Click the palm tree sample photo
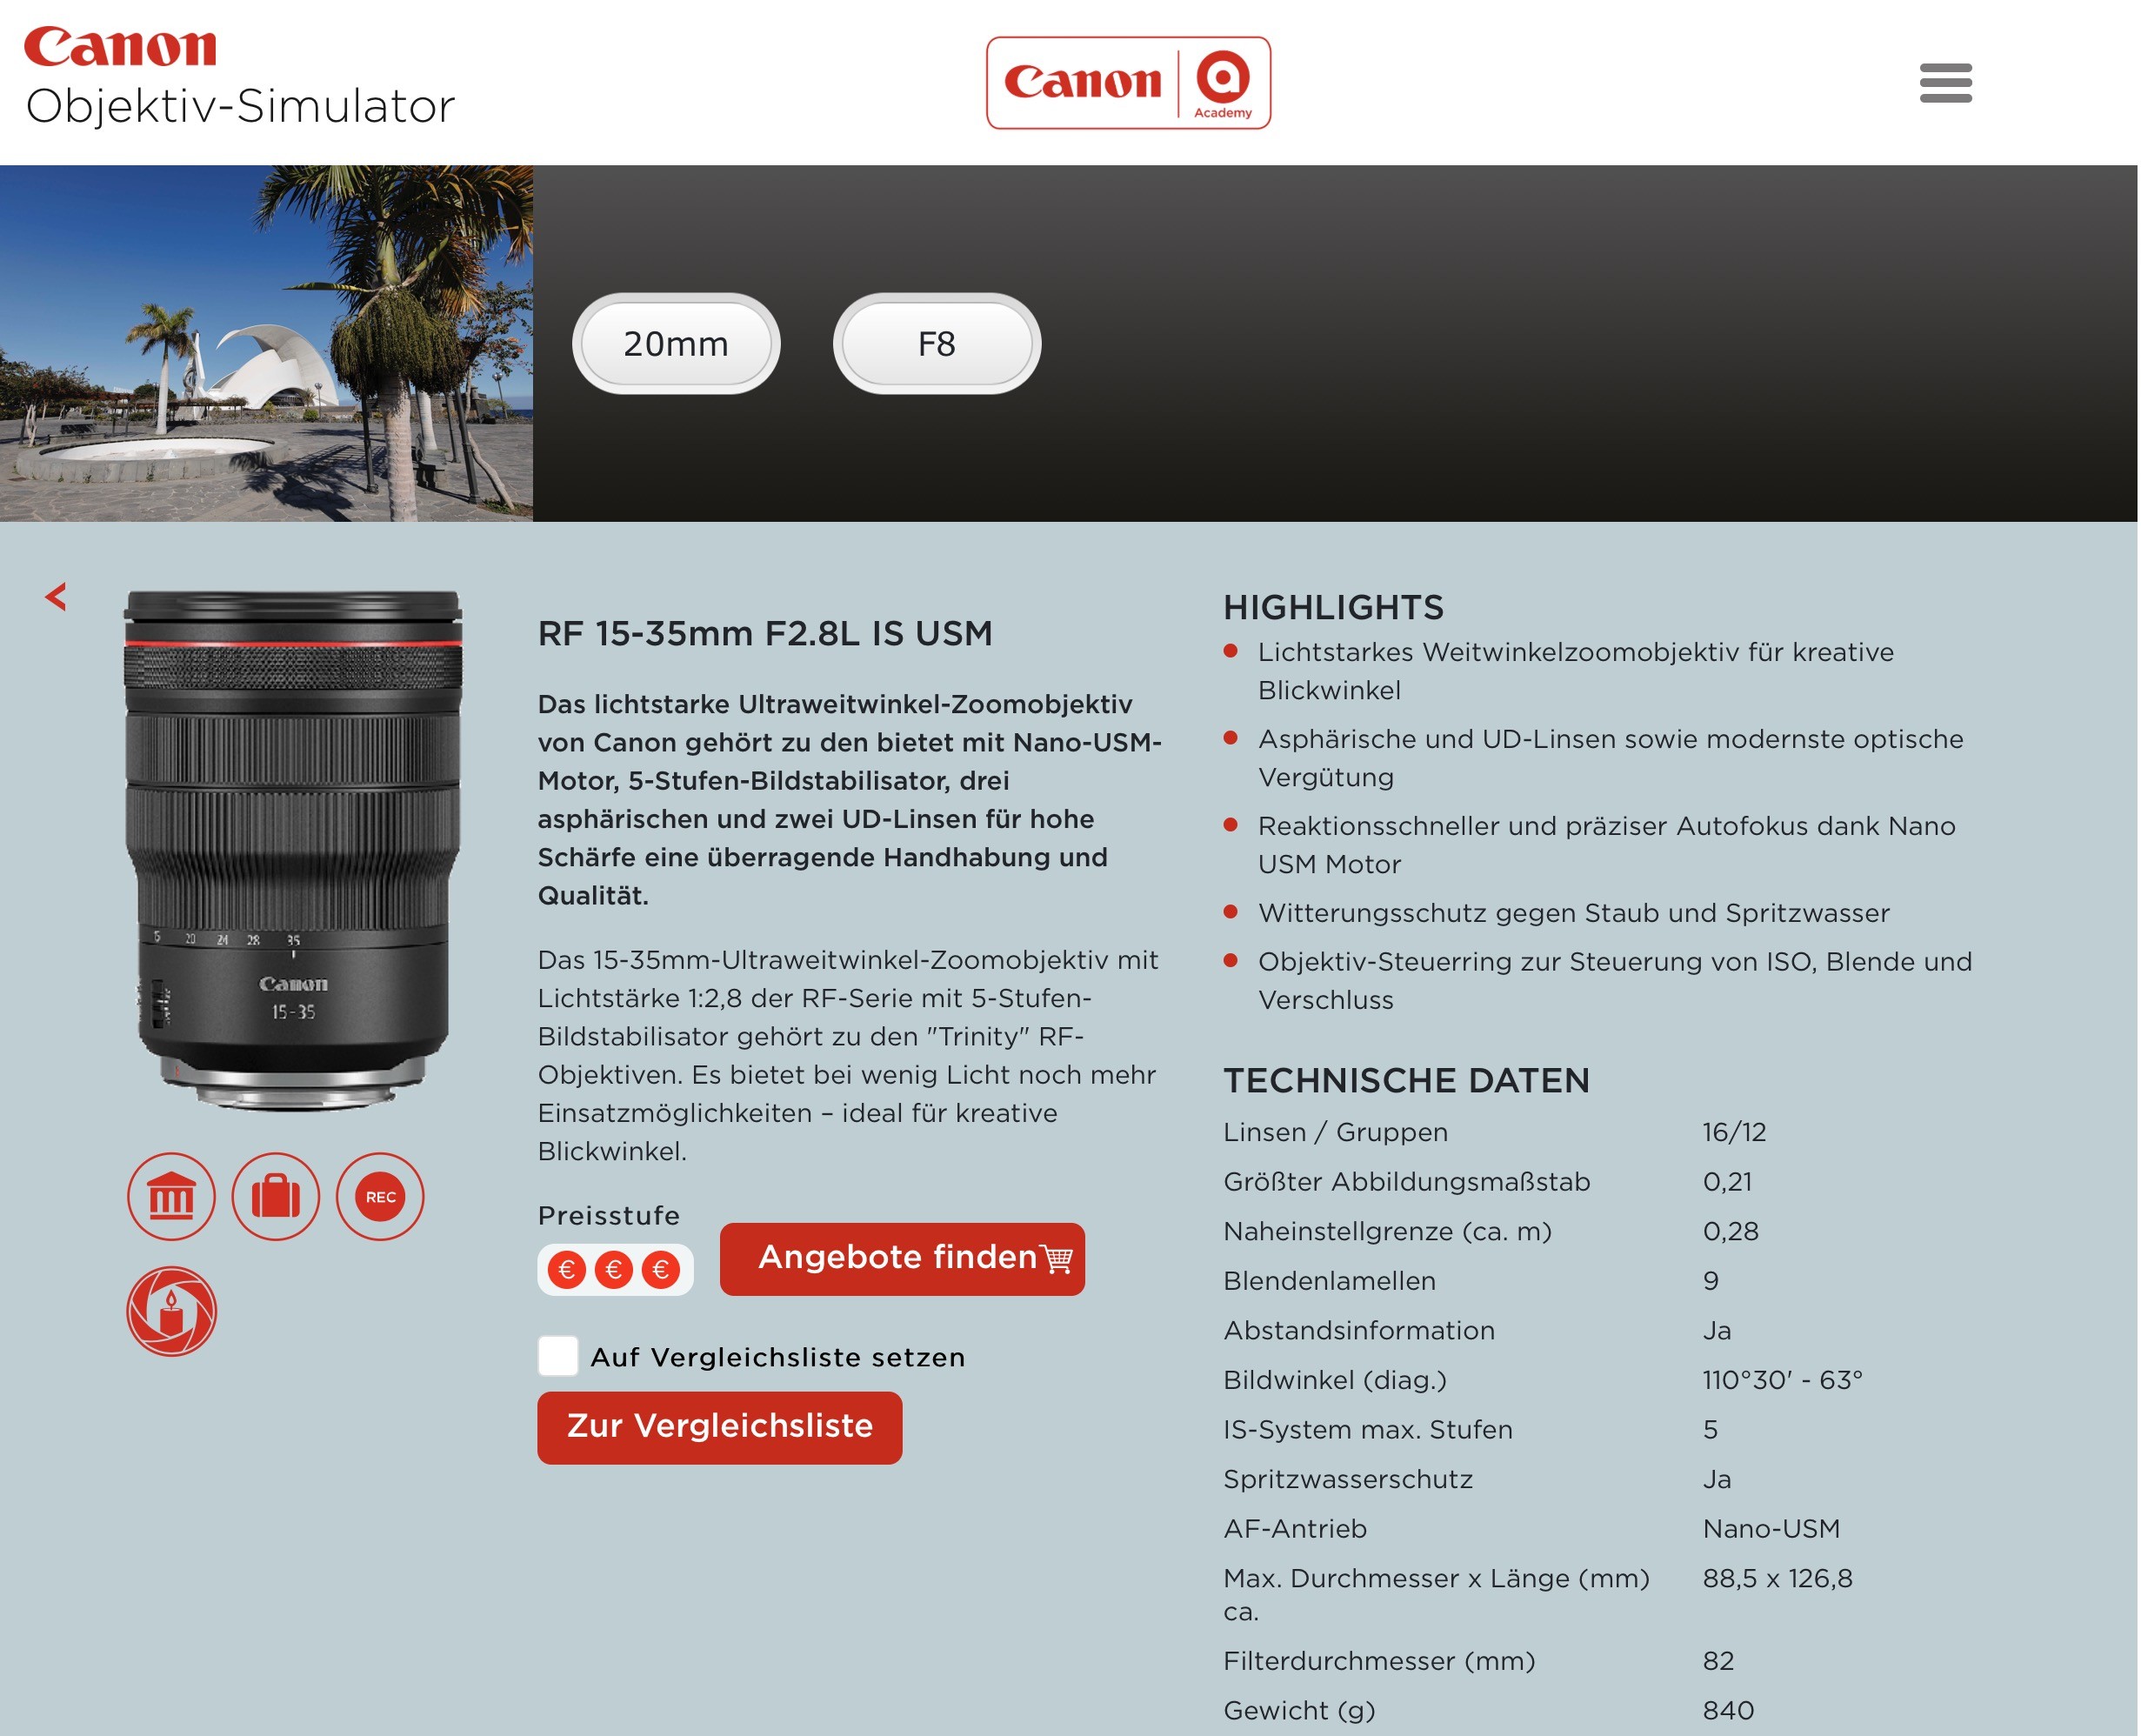2141x1736 pixels. (266, 343)
